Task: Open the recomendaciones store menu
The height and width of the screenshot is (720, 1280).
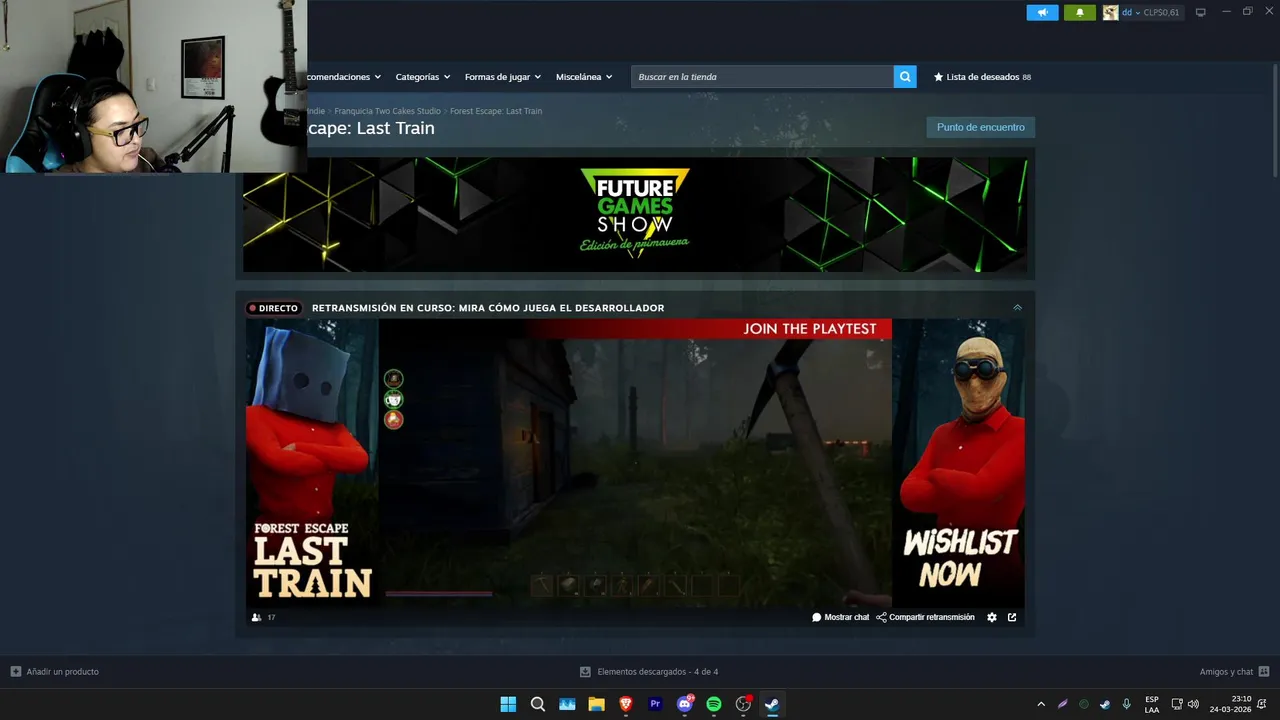Action: (x=343, y=77)
